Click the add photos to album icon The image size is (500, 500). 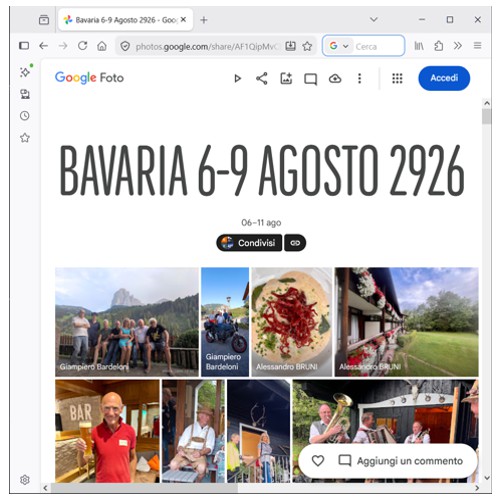pos(286,79)
